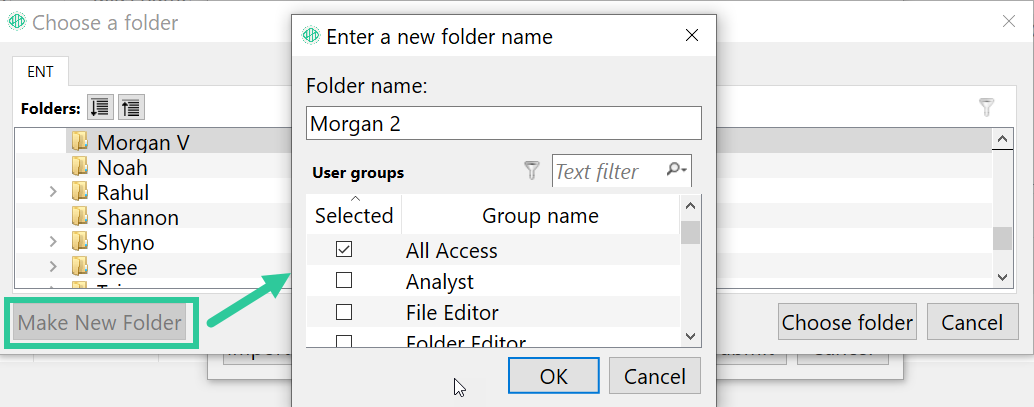Screen dimensions: 1034x407
Task: Check the Analyst group checkbox
Action: pyautogui.click(x=344, y=280)
